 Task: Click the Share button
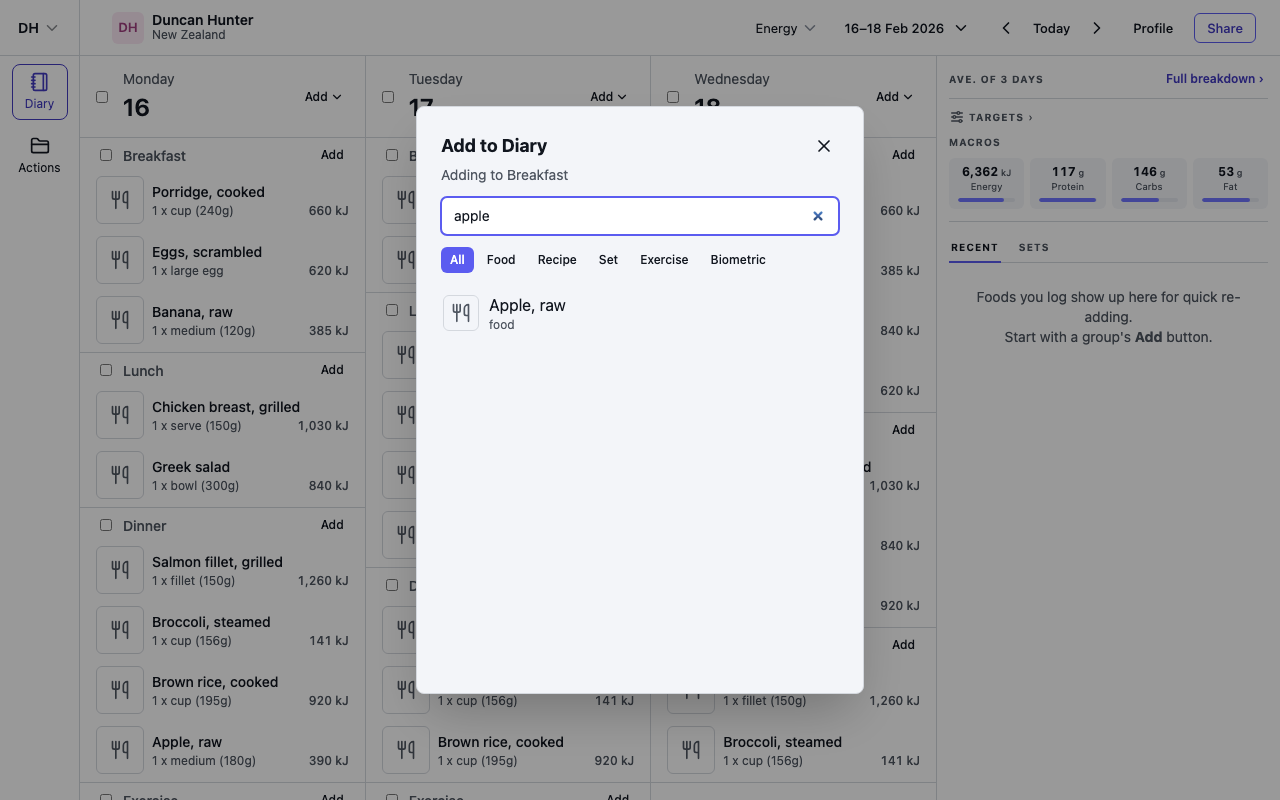(x=1225, y=28)
